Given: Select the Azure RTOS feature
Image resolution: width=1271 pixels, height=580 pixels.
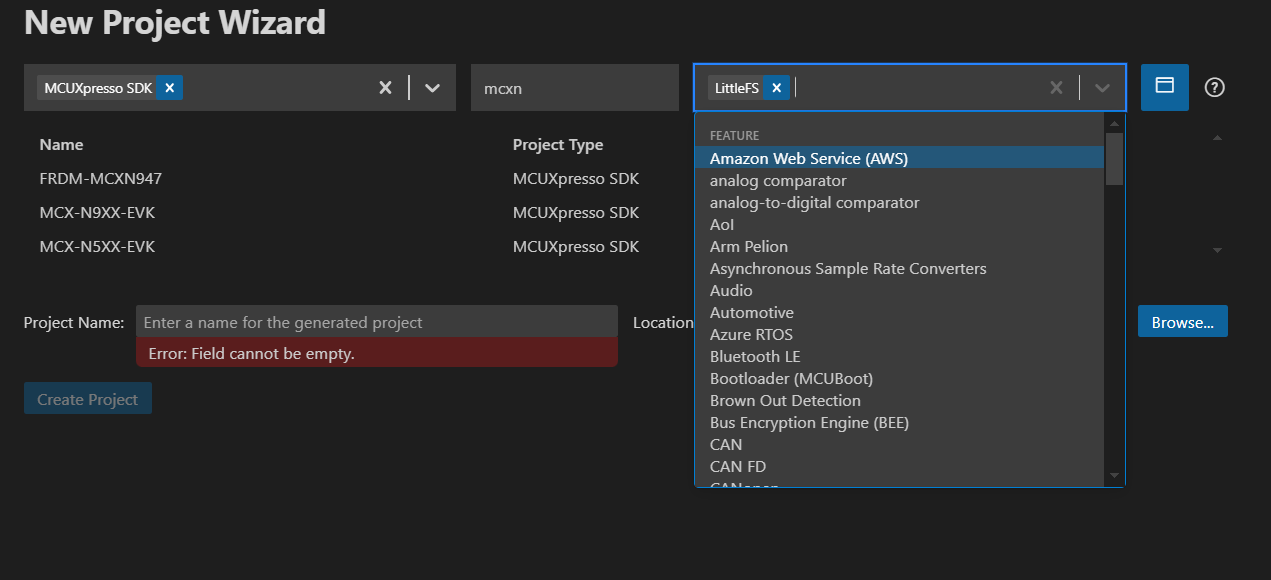Looking at the screenshot, I should [752, 334].
